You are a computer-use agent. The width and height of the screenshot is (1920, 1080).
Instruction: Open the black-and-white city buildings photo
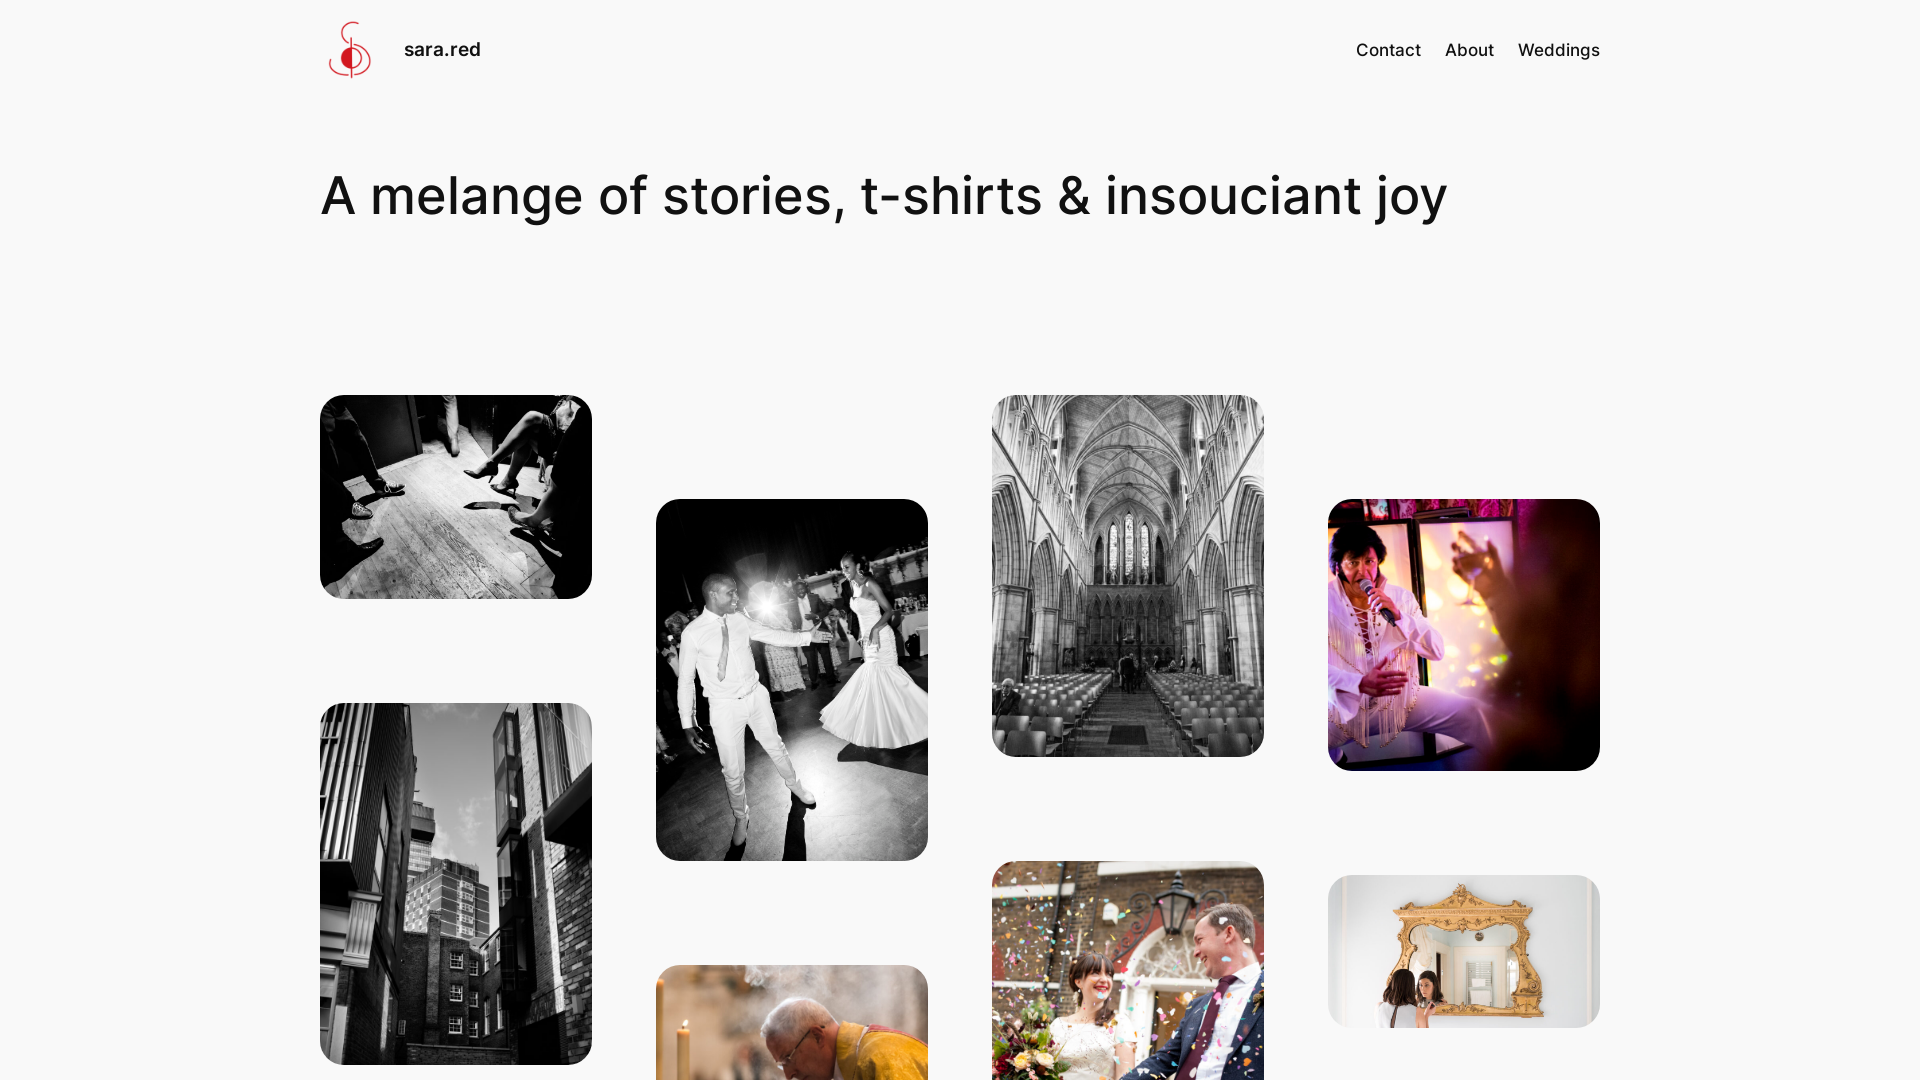(456, 884)
